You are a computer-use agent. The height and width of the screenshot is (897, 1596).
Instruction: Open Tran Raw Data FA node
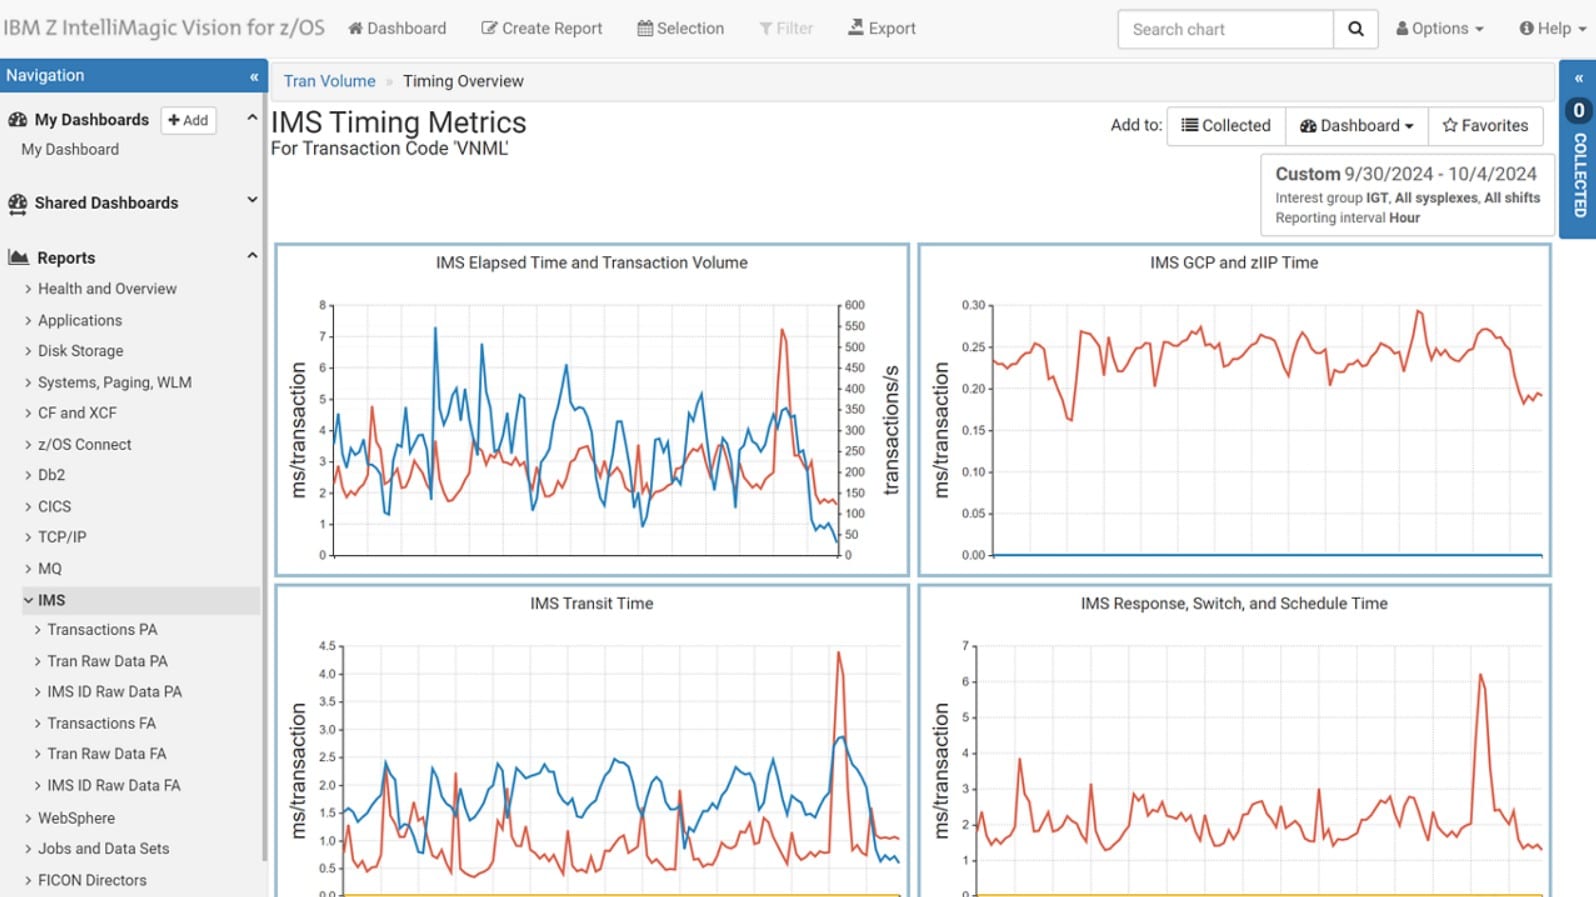pyautogui.click(x=107, y=754)
